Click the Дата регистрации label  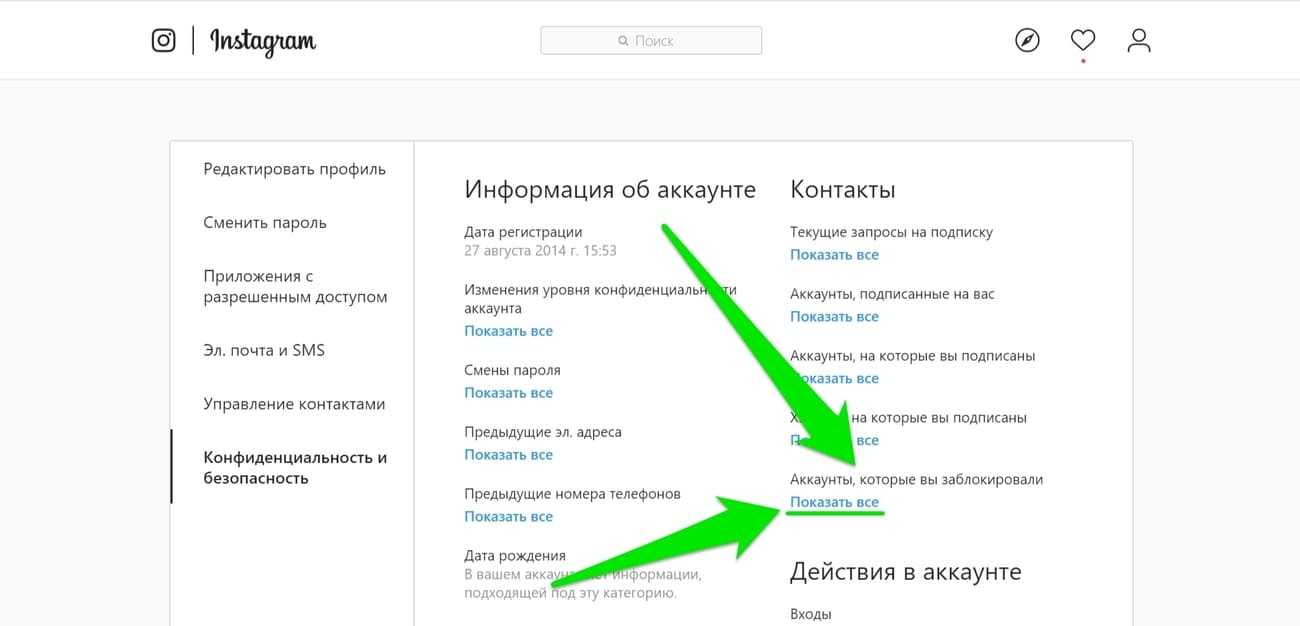pos(523,232)
